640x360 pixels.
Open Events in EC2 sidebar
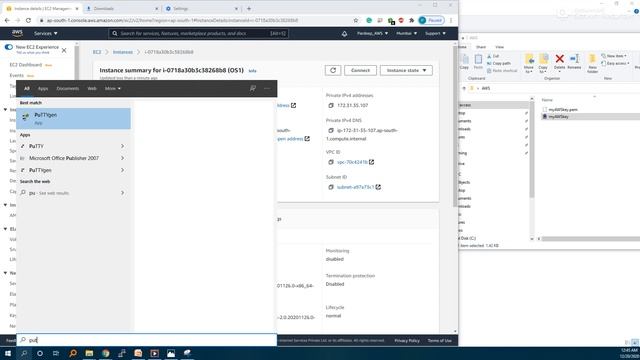click(x=17, y=76)
